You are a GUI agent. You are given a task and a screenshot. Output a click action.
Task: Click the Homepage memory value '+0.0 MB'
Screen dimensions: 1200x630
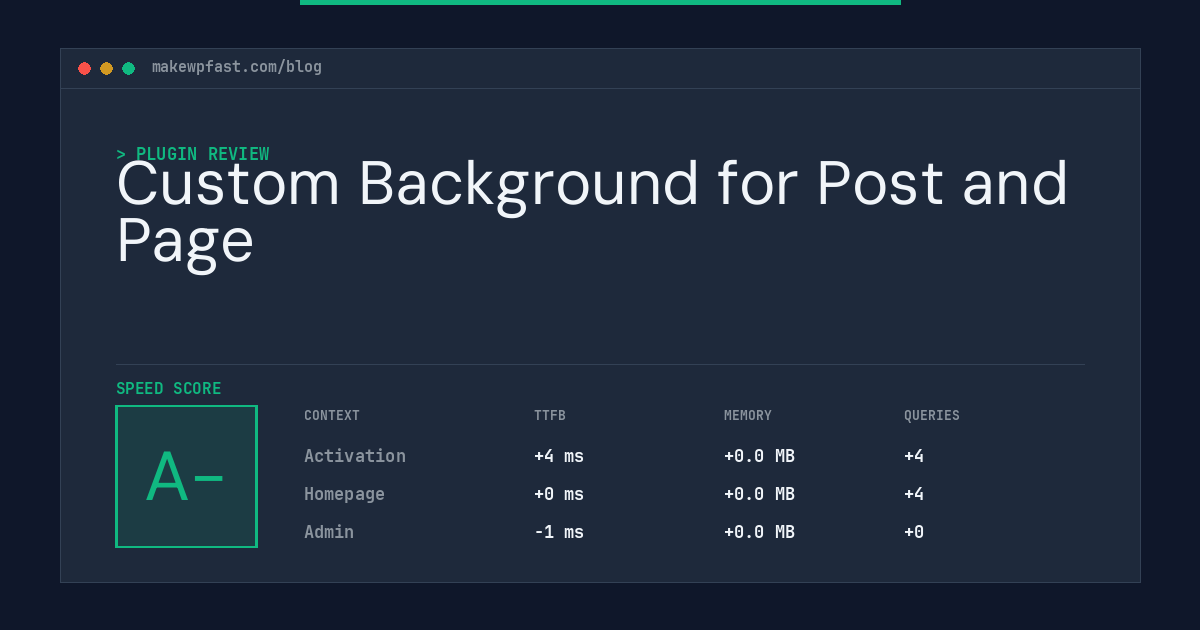759,494
